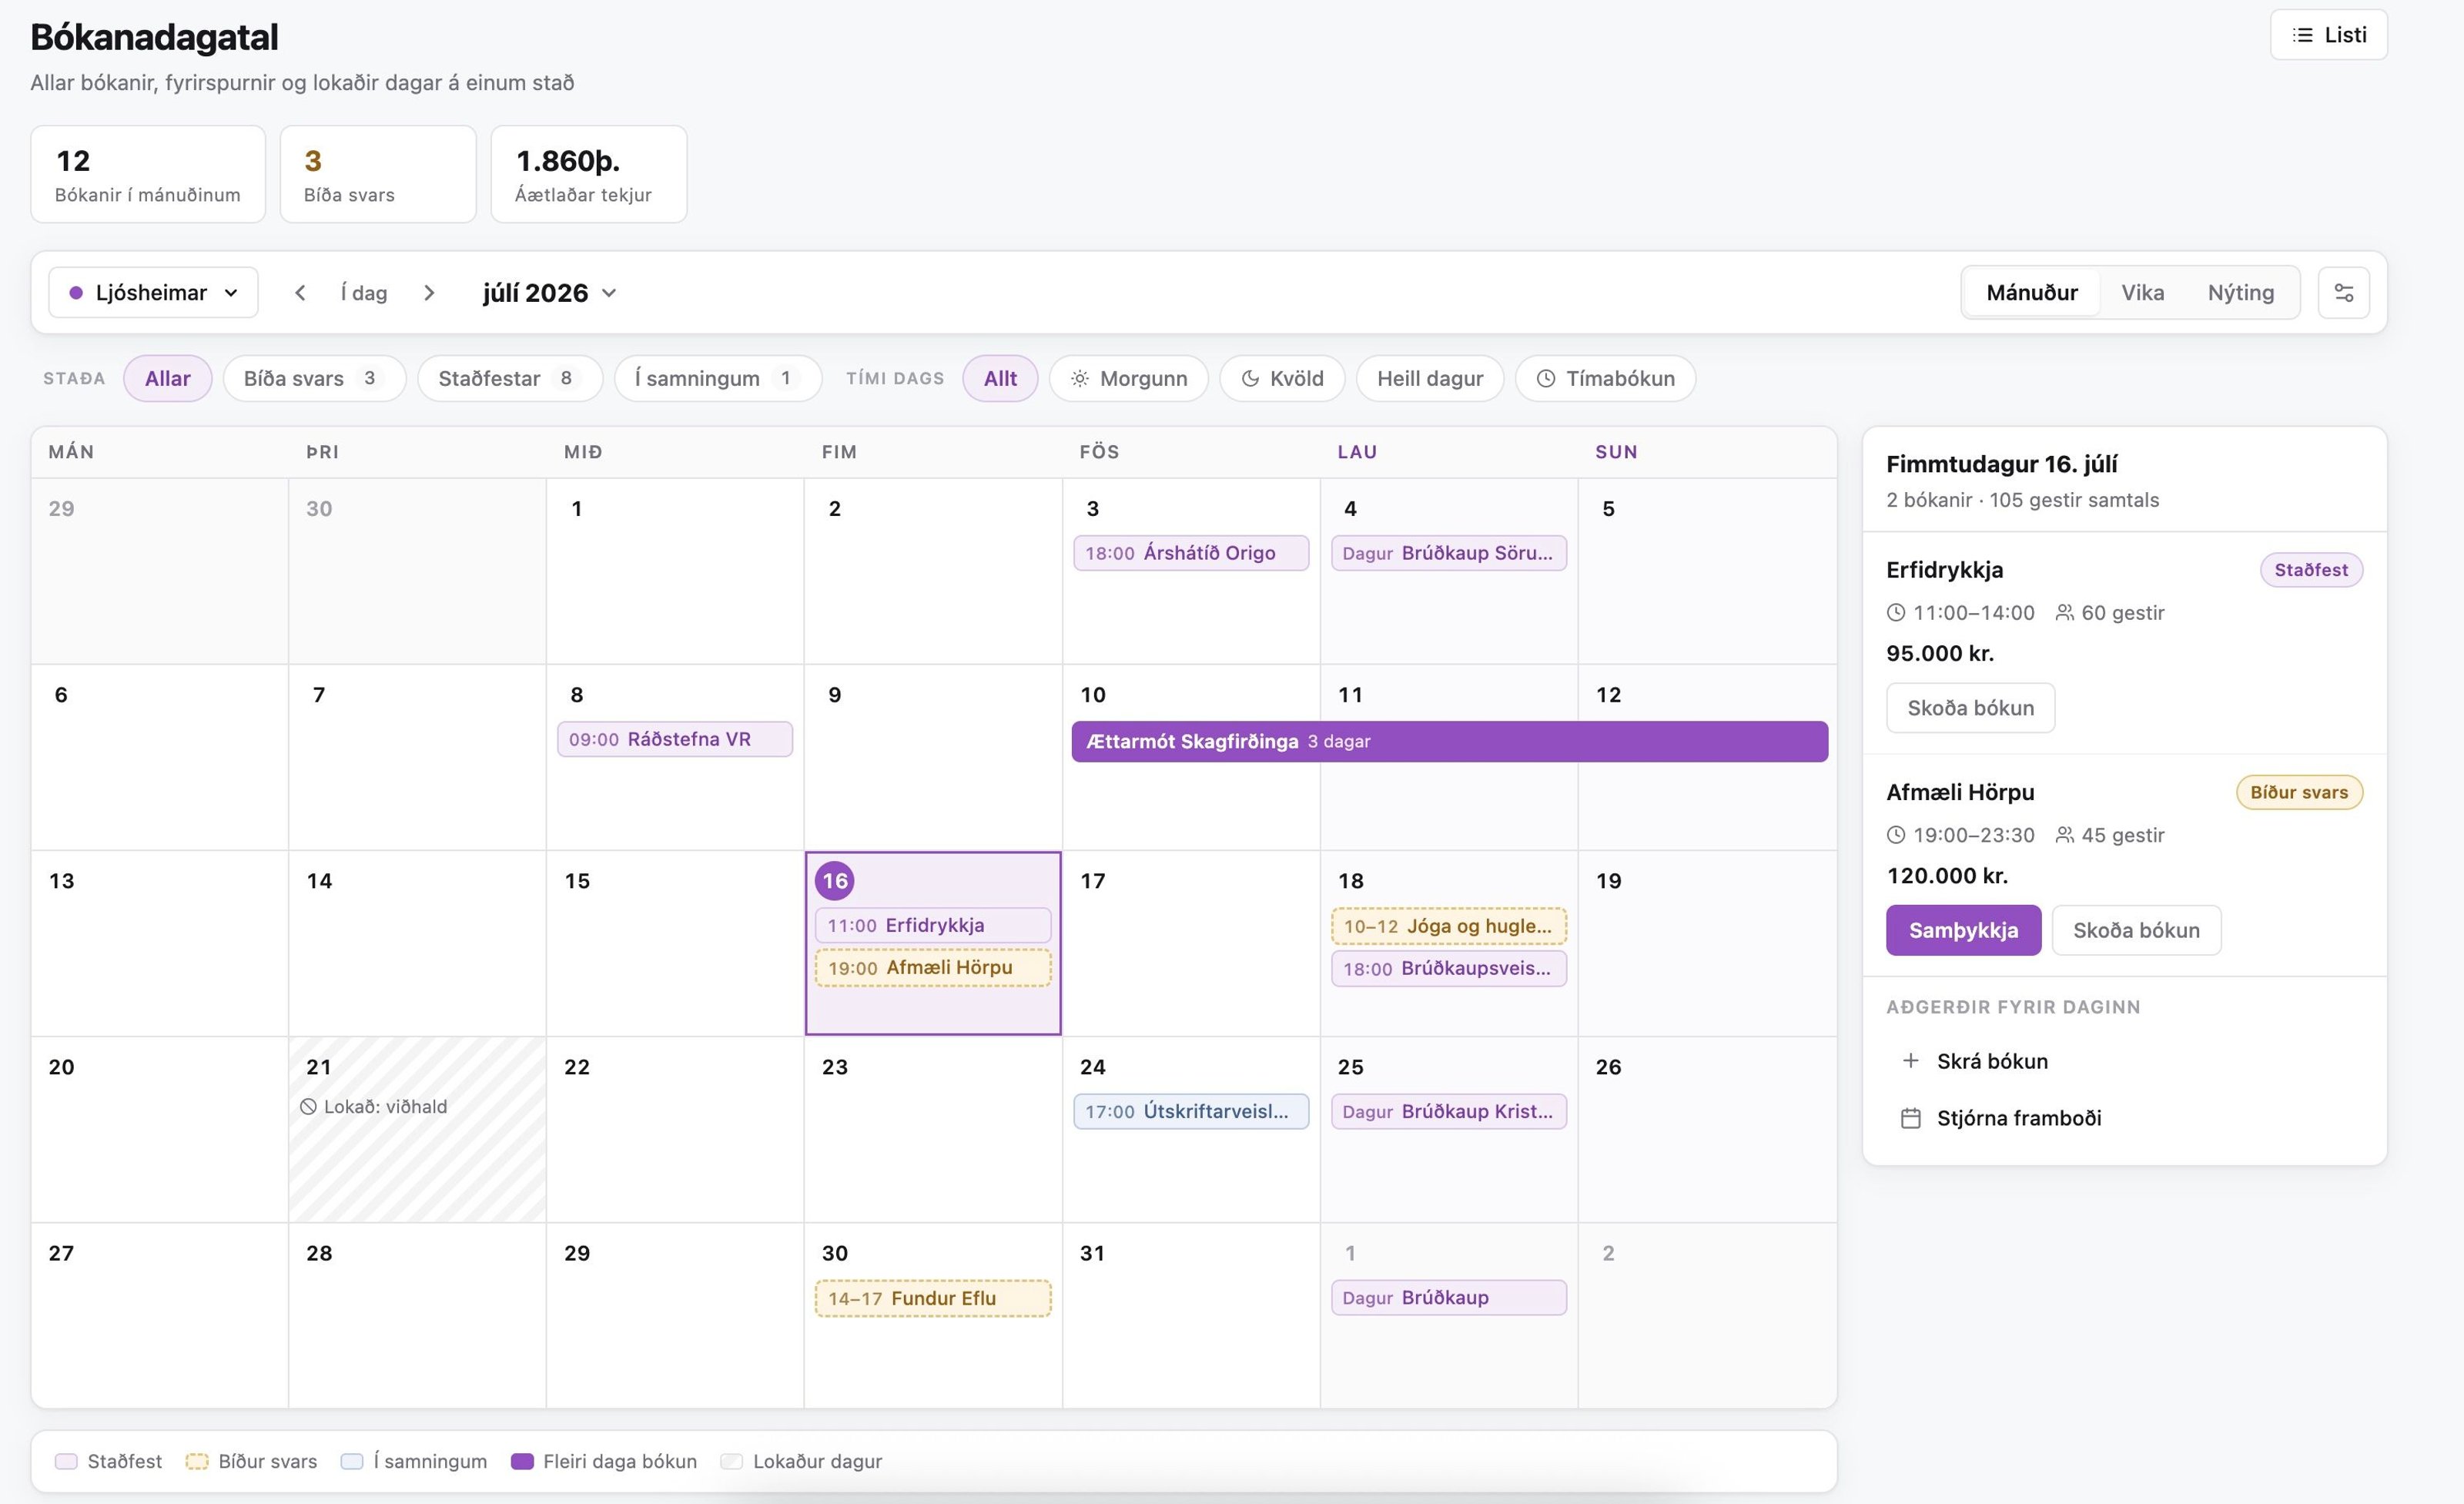Go to next month with right chevron
This screenshot has width=2464, height=1504.
429,293
